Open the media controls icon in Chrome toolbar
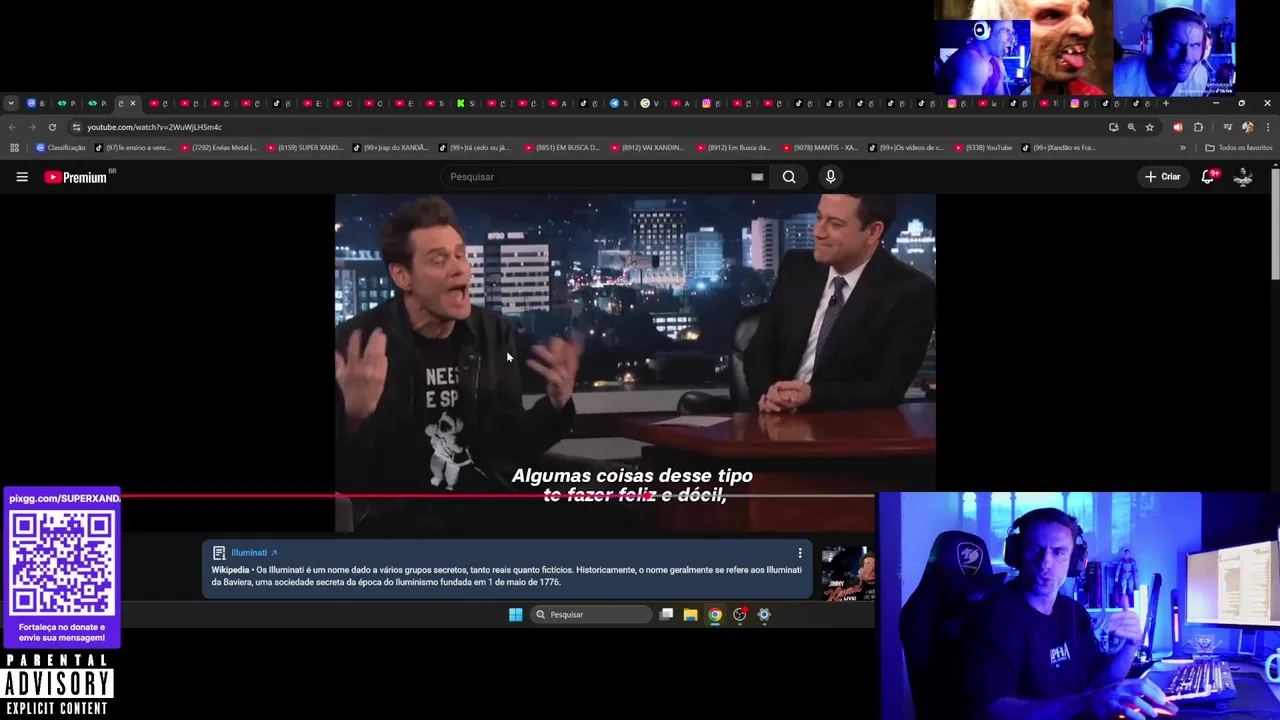This screenshot has width=1280, height=720. 1227,127
